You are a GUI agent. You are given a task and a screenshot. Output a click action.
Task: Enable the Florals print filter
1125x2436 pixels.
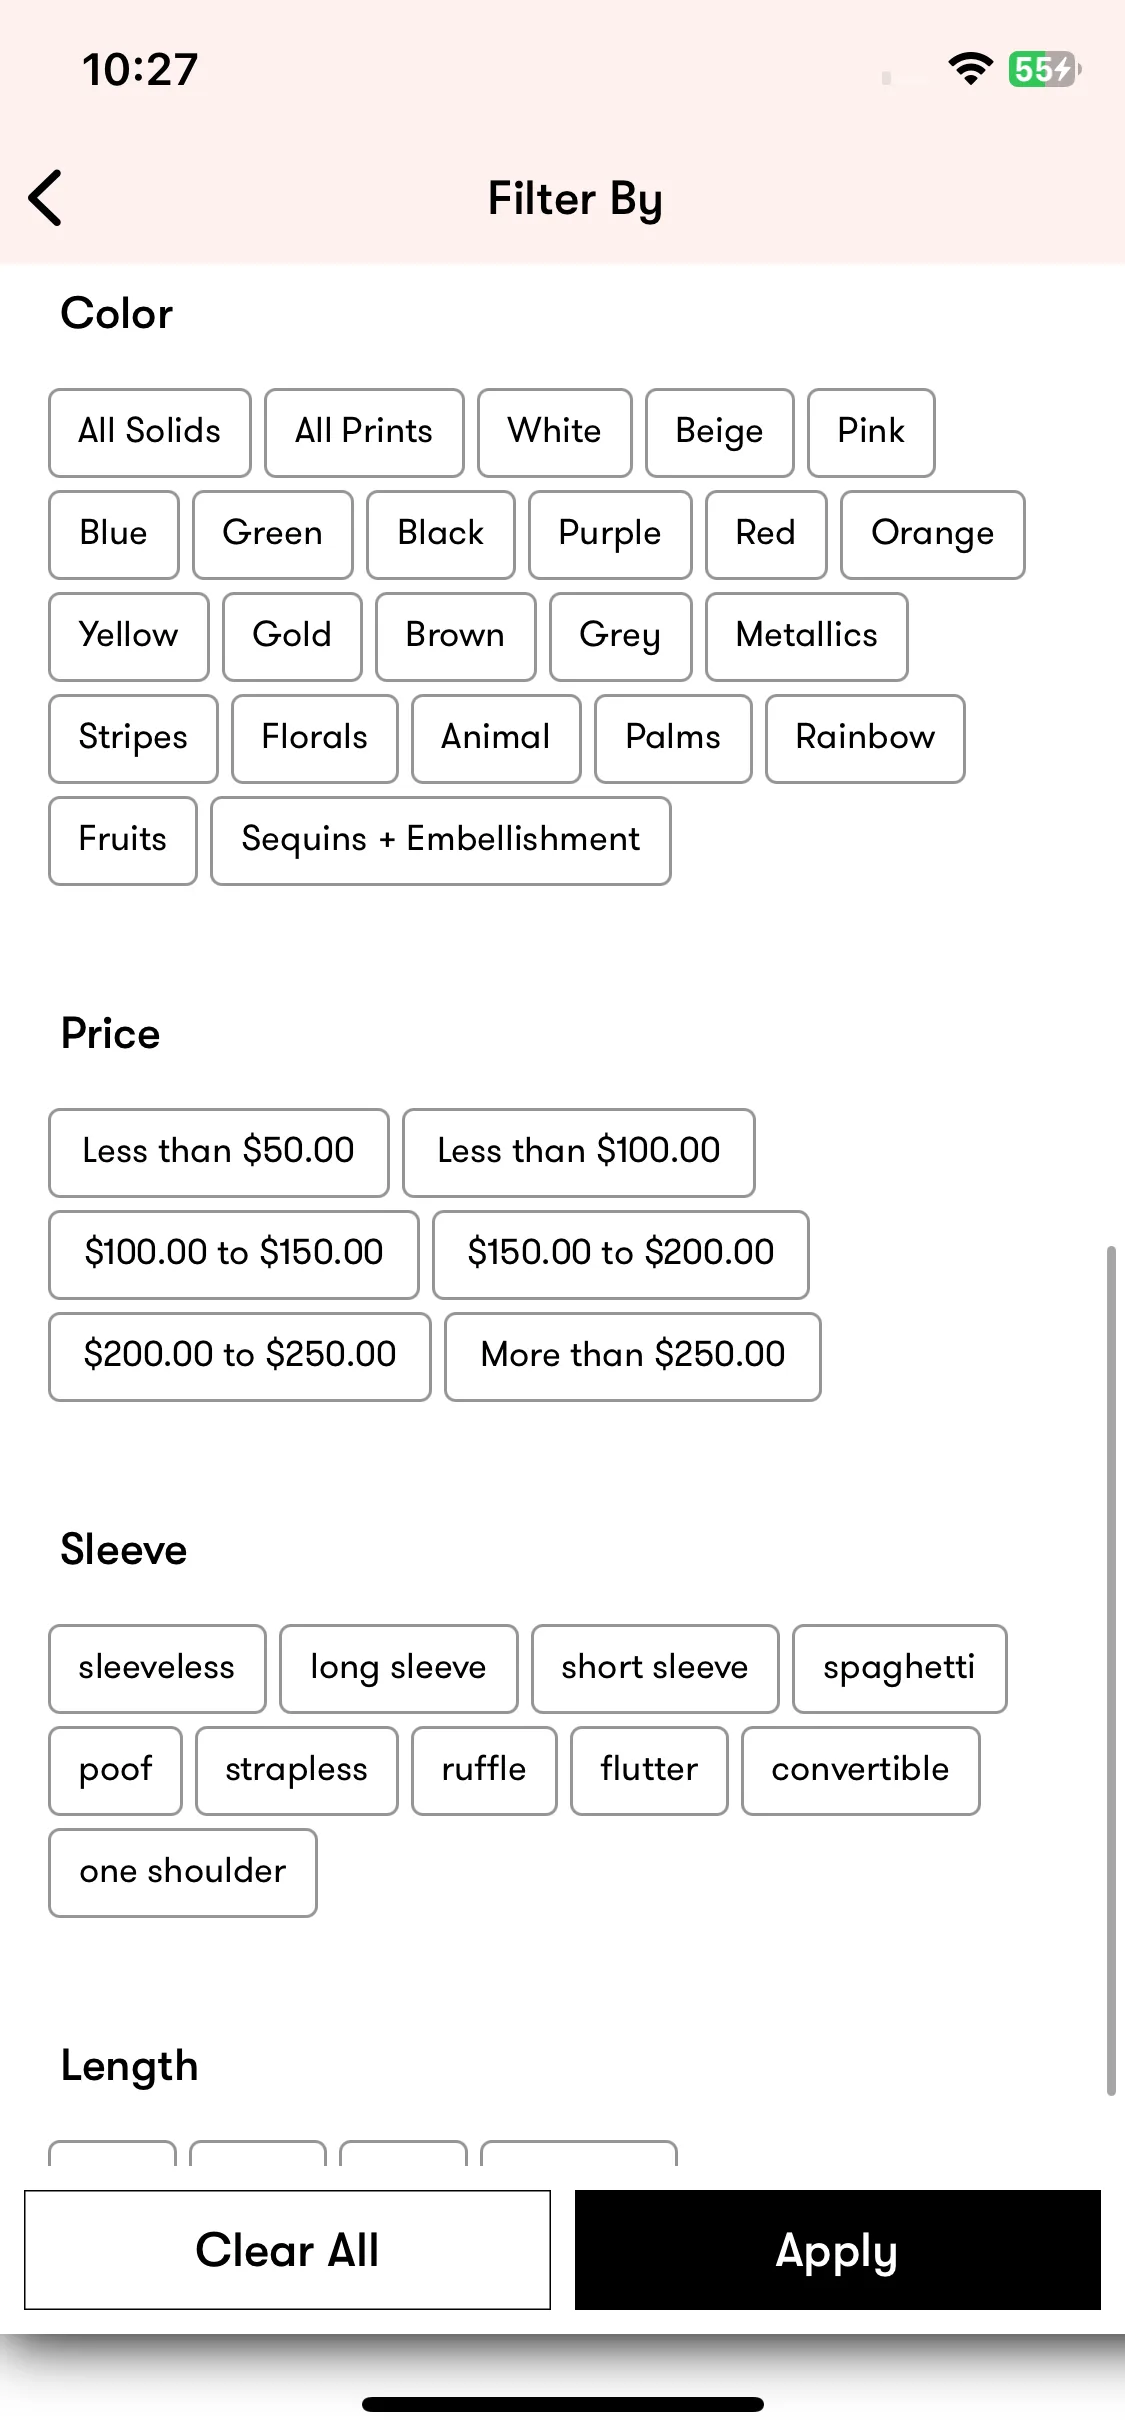coord(315,739)
